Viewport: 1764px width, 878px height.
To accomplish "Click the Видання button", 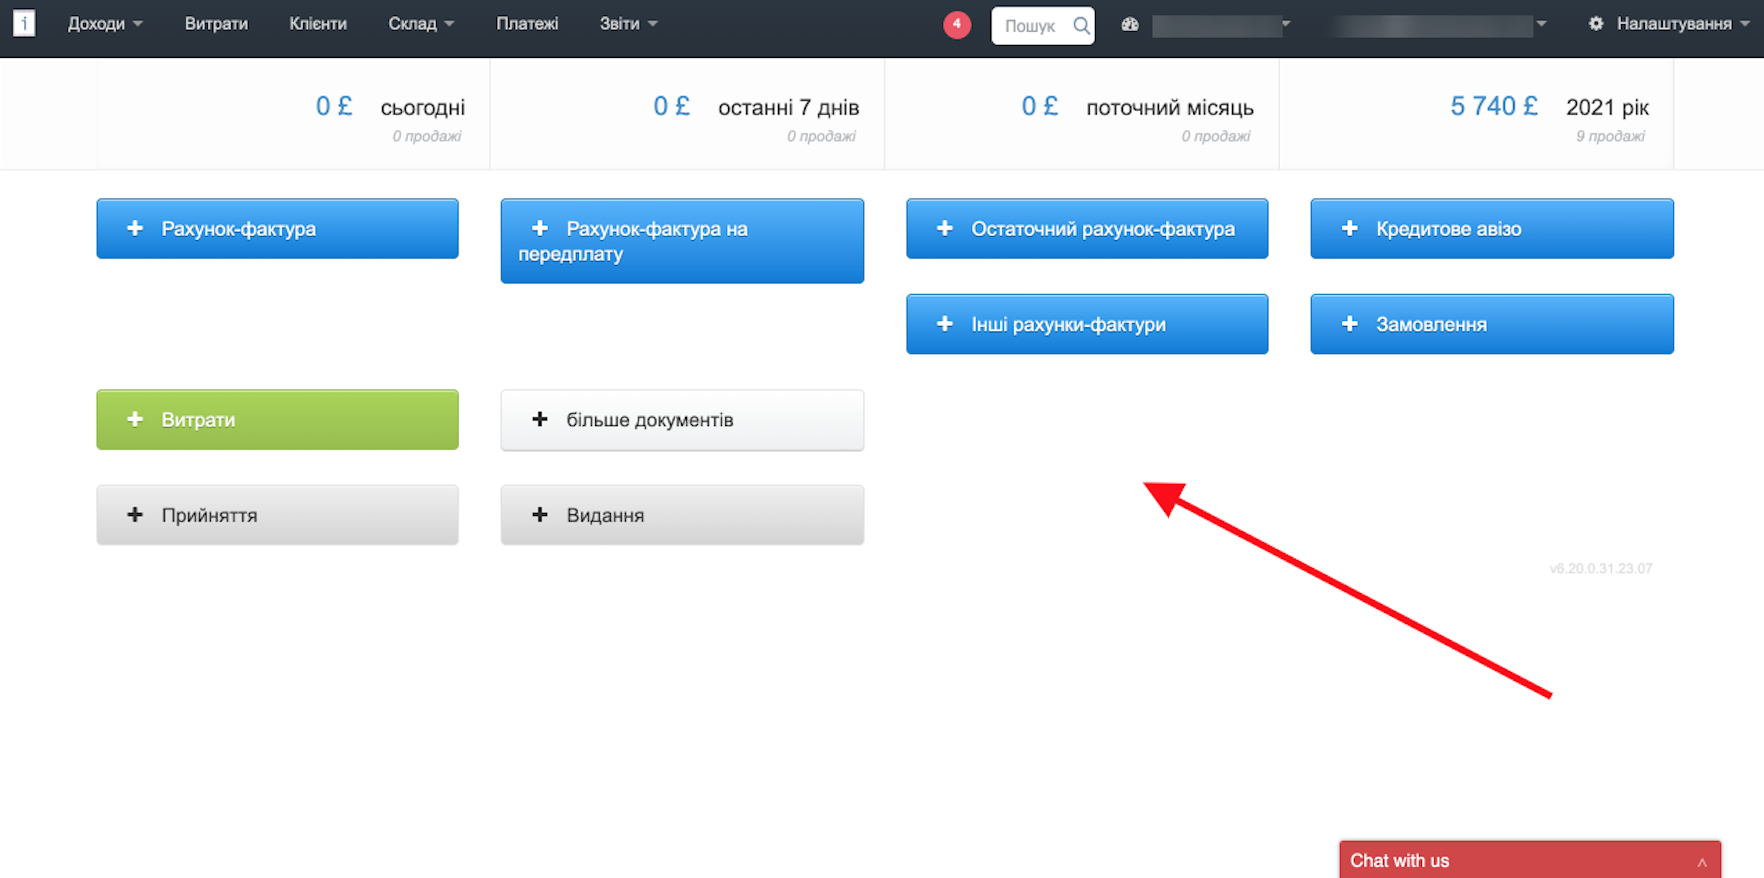I will coord(682,515).
